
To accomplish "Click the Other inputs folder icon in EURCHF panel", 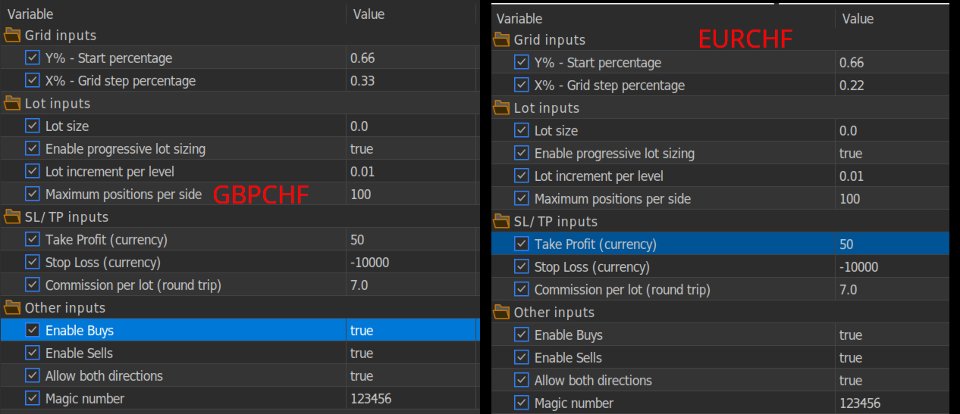I will click(x=501, y=312).
